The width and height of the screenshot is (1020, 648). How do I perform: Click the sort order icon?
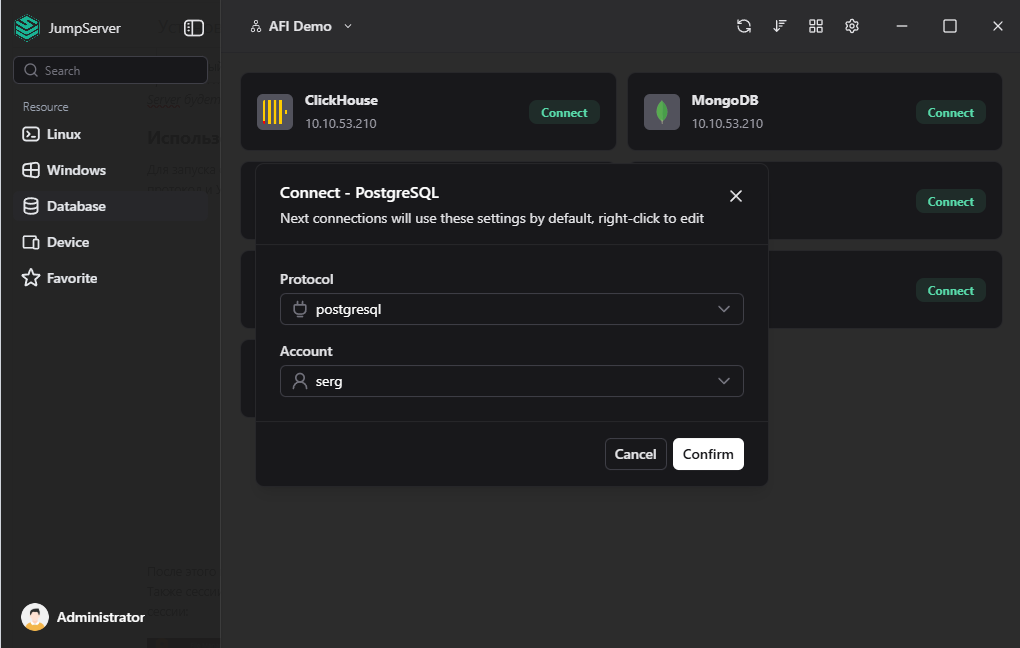pos(780,27)
